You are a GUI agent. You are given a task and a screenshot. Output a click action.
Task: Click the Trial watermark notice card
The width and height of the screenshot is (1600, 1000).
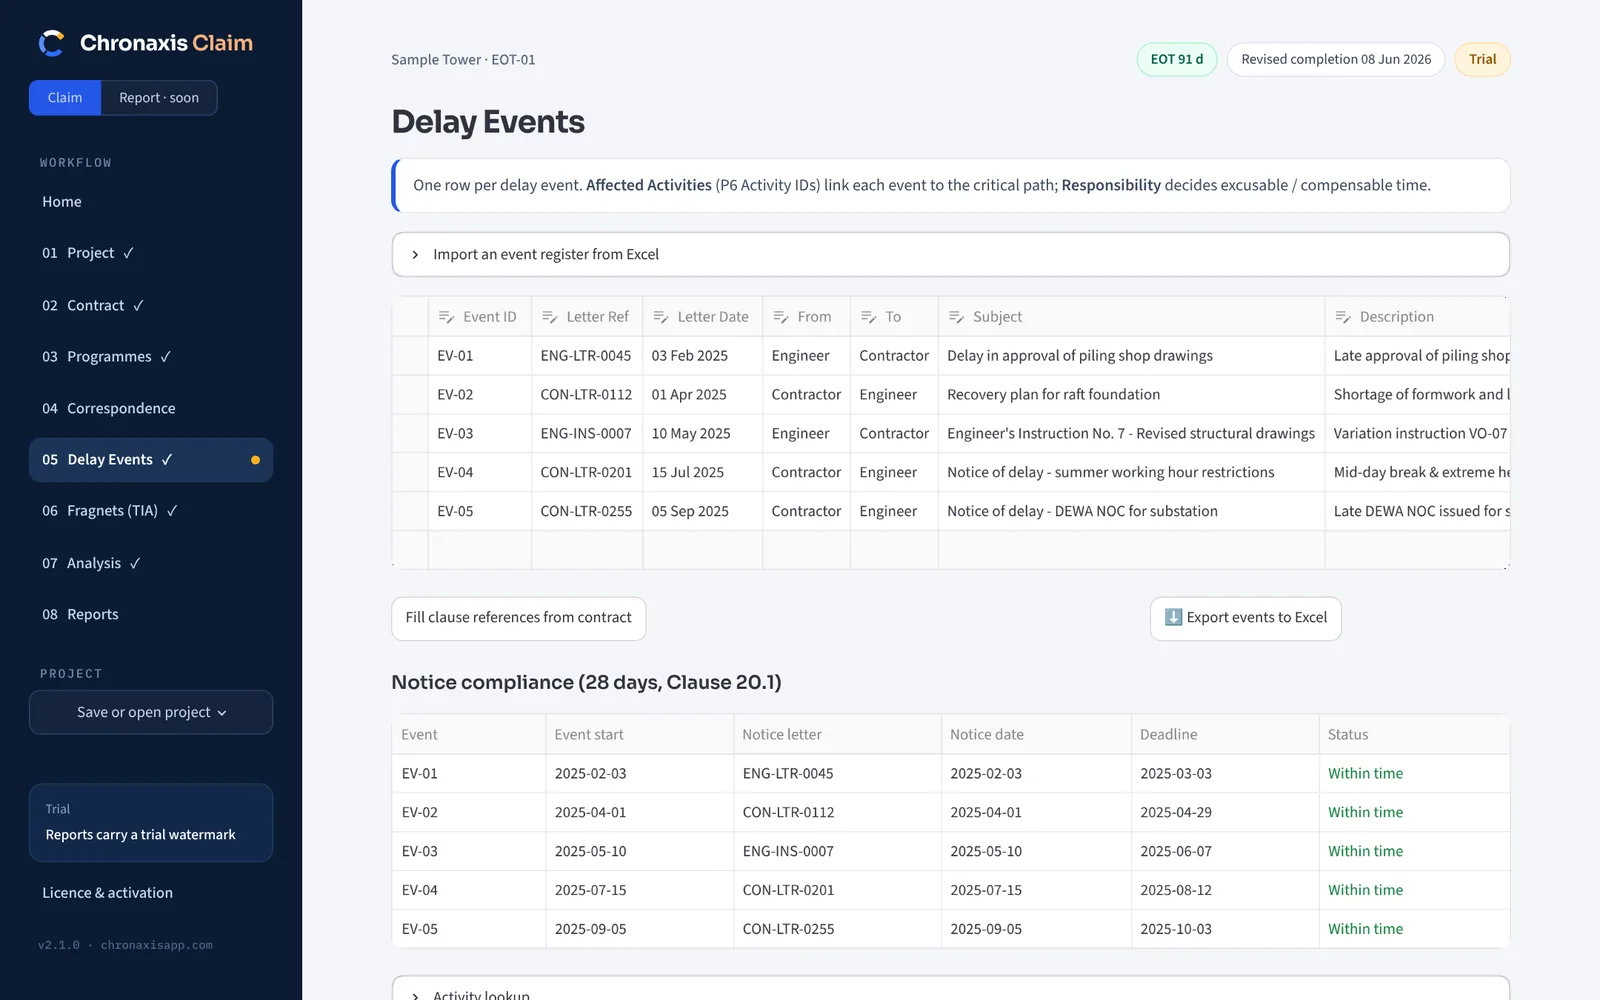(151, 822)
